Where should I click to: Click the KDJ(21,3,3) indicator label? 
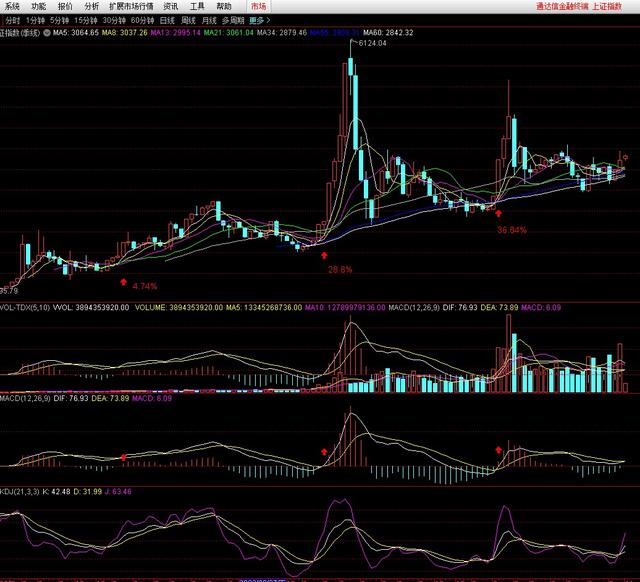click(20, 491)
